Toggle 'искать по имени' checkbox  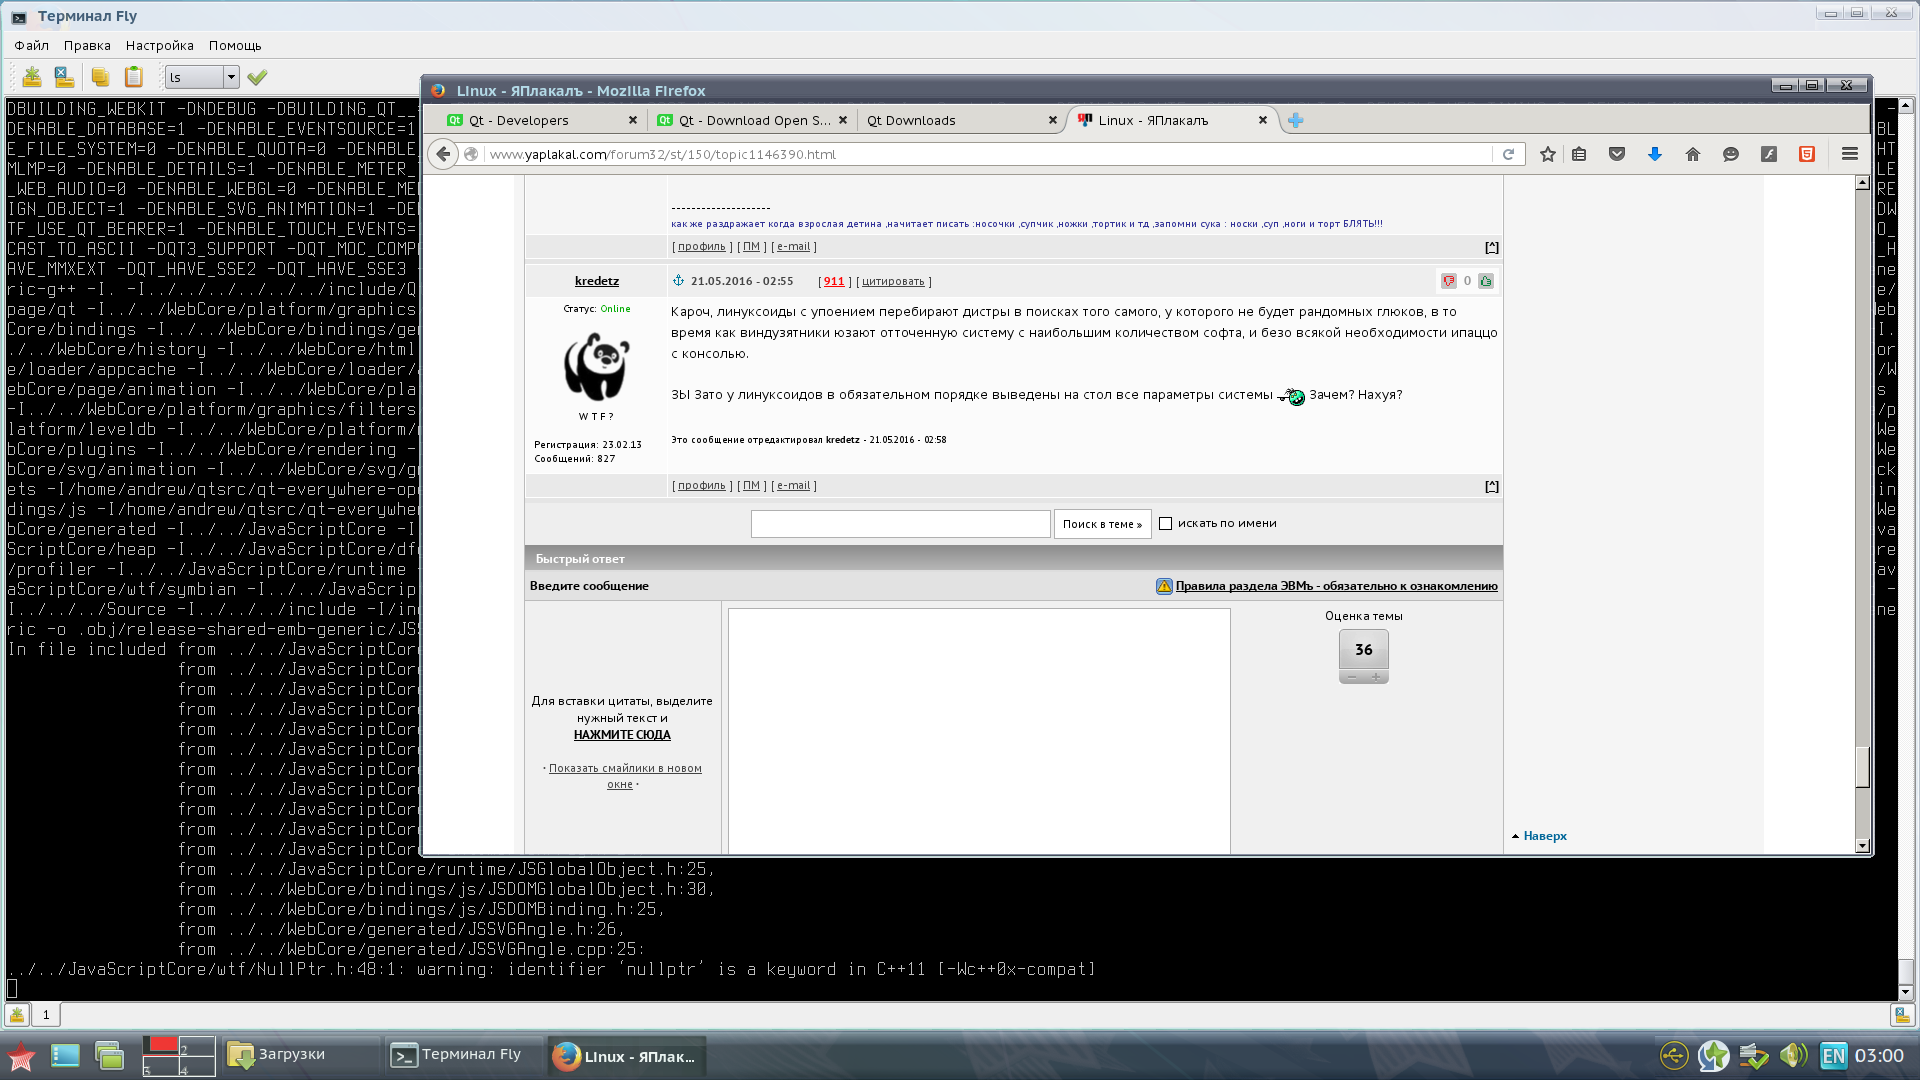[1165, 523]
